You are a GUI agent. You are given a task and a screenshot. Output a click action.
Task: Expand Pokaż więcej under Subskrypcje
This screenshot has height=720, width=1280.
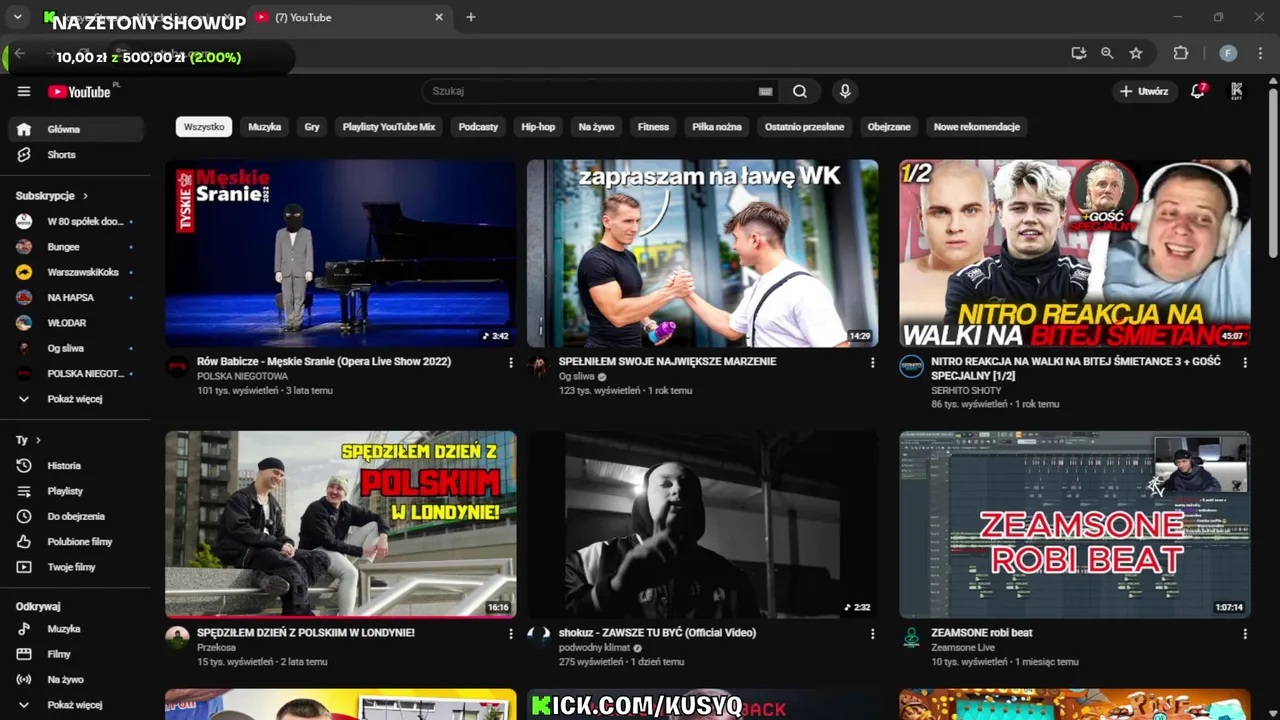coord(78,399)
